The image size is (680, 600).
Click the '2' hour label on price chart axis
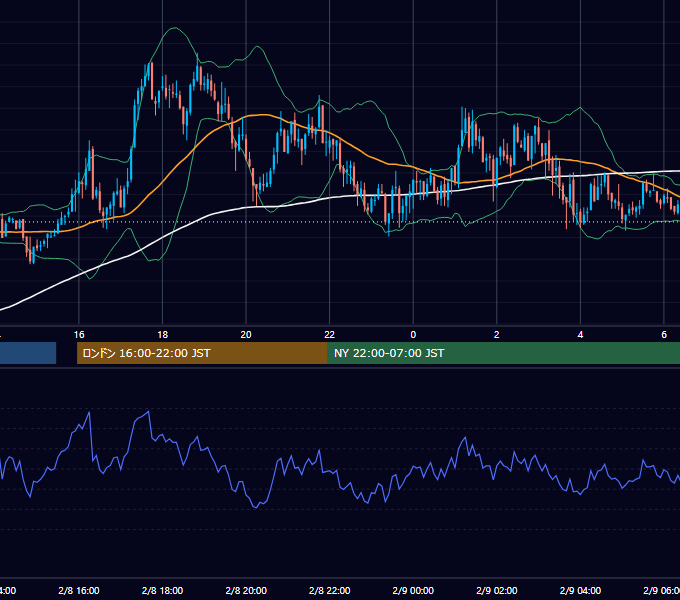pyautogui.click(x=497, y=335)
